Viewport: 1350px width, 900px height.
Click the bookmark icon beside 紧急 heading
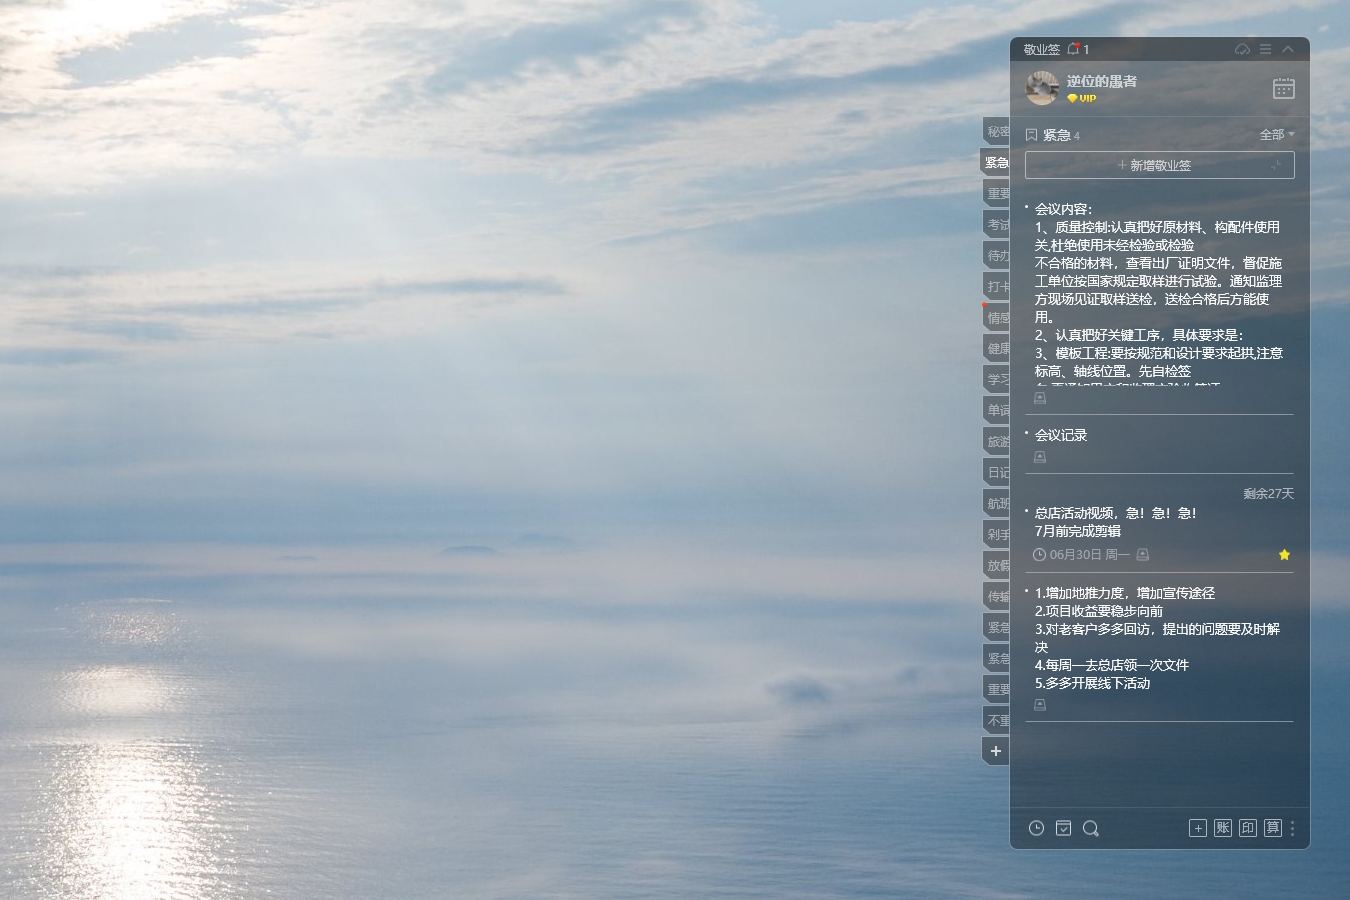click(1032, 134)
